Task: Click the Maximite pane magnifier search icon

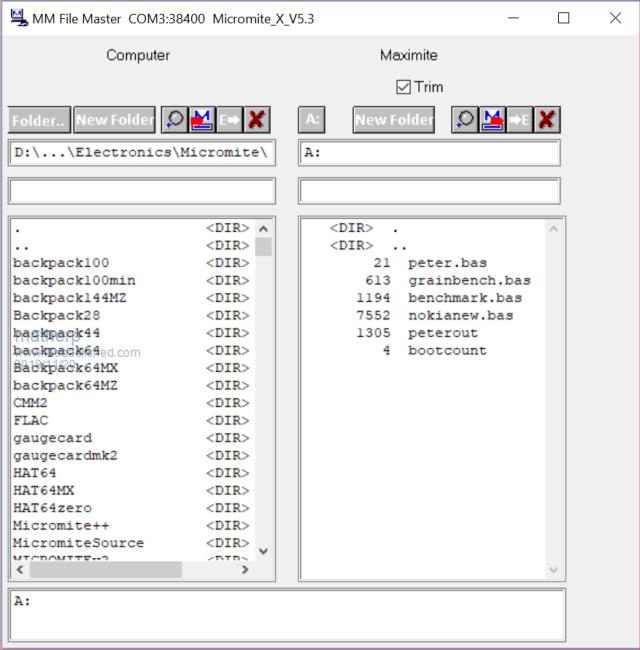Action: click(x=465, y=120)
